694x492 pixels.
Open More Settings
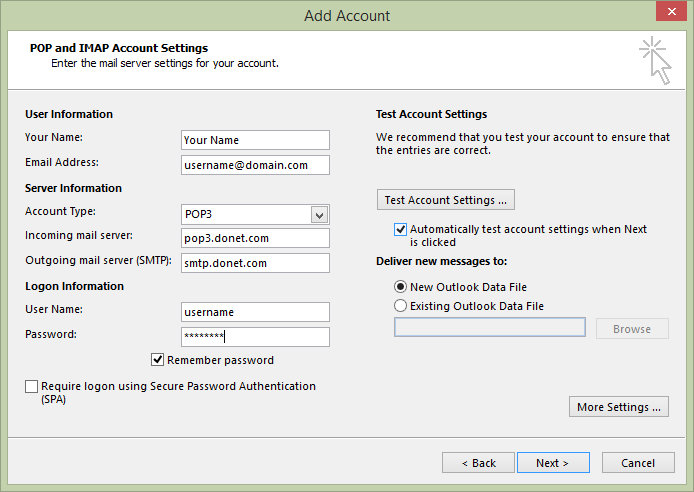pos(619,407)
